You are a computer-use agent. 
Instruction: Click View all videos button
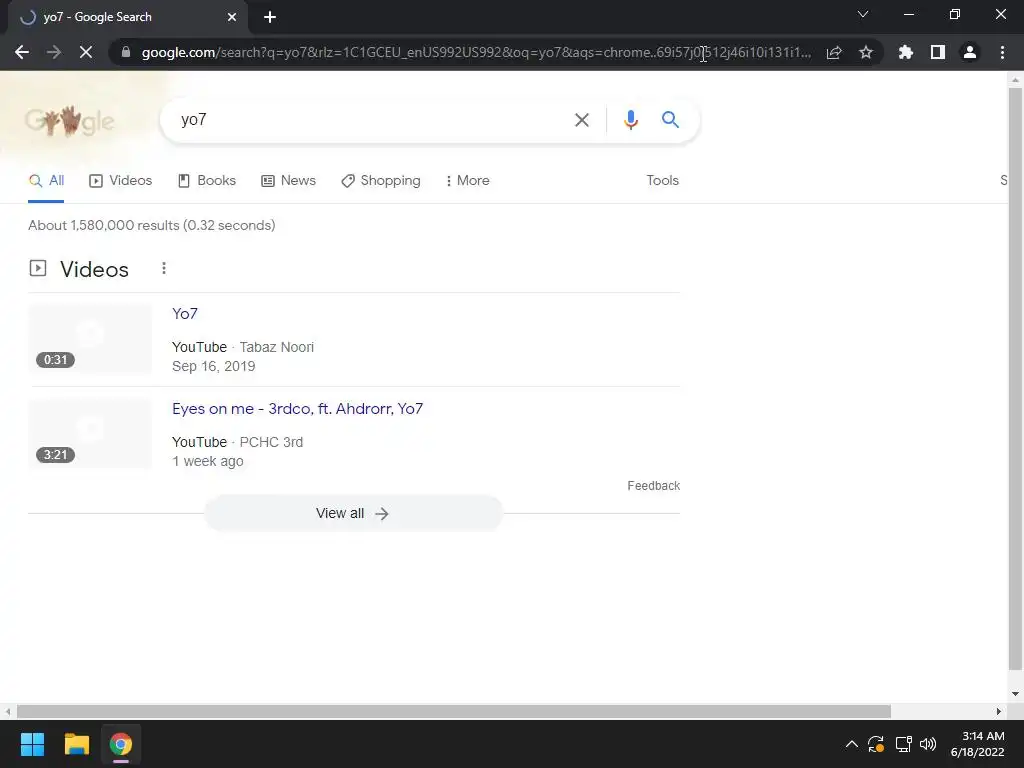(353, 513)
